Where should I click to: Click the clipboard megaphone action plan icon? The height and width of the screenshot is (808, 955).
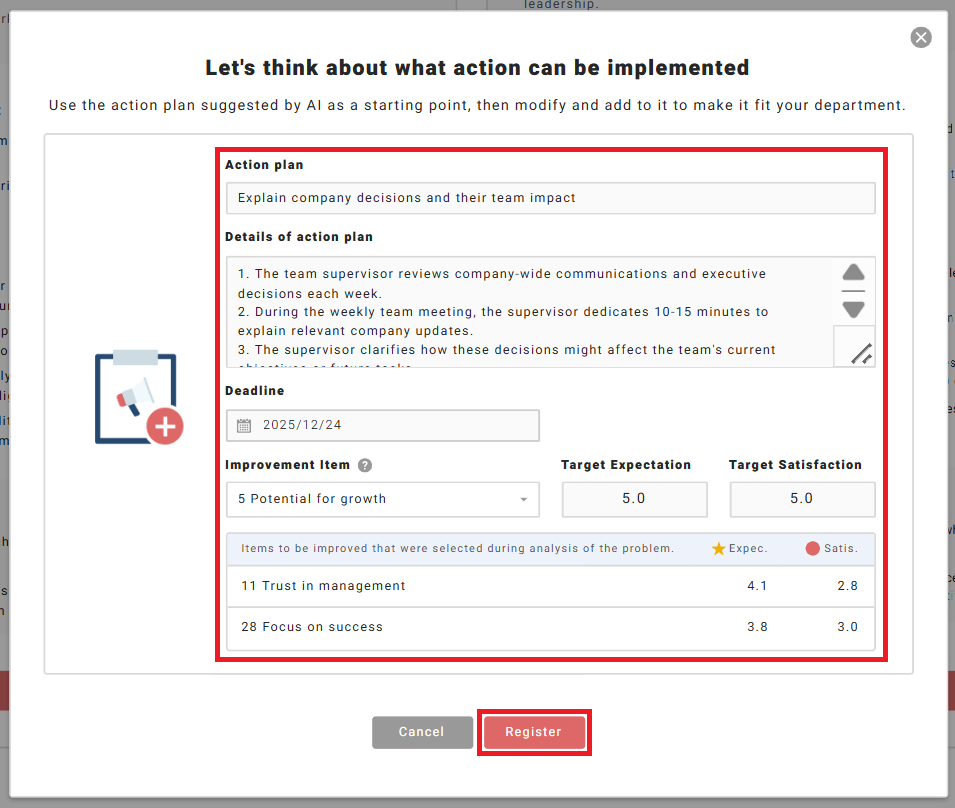click(x=139, y=397)
